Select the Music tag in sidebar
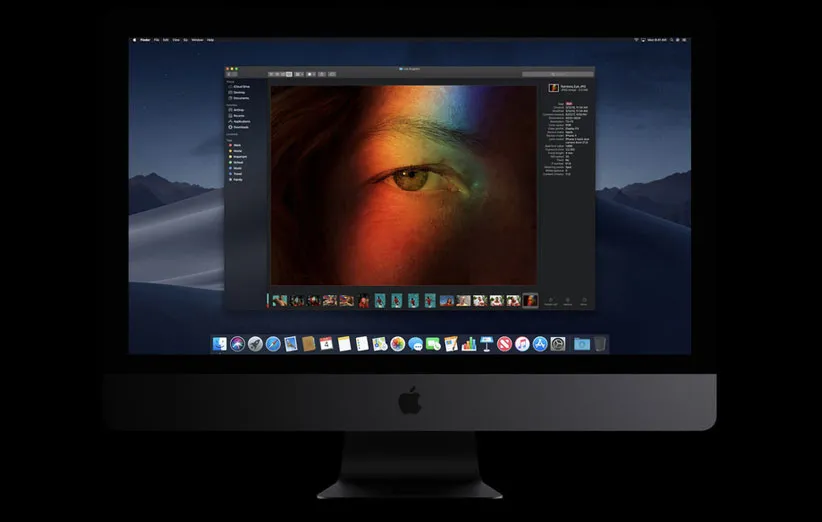 click(235, 168)
